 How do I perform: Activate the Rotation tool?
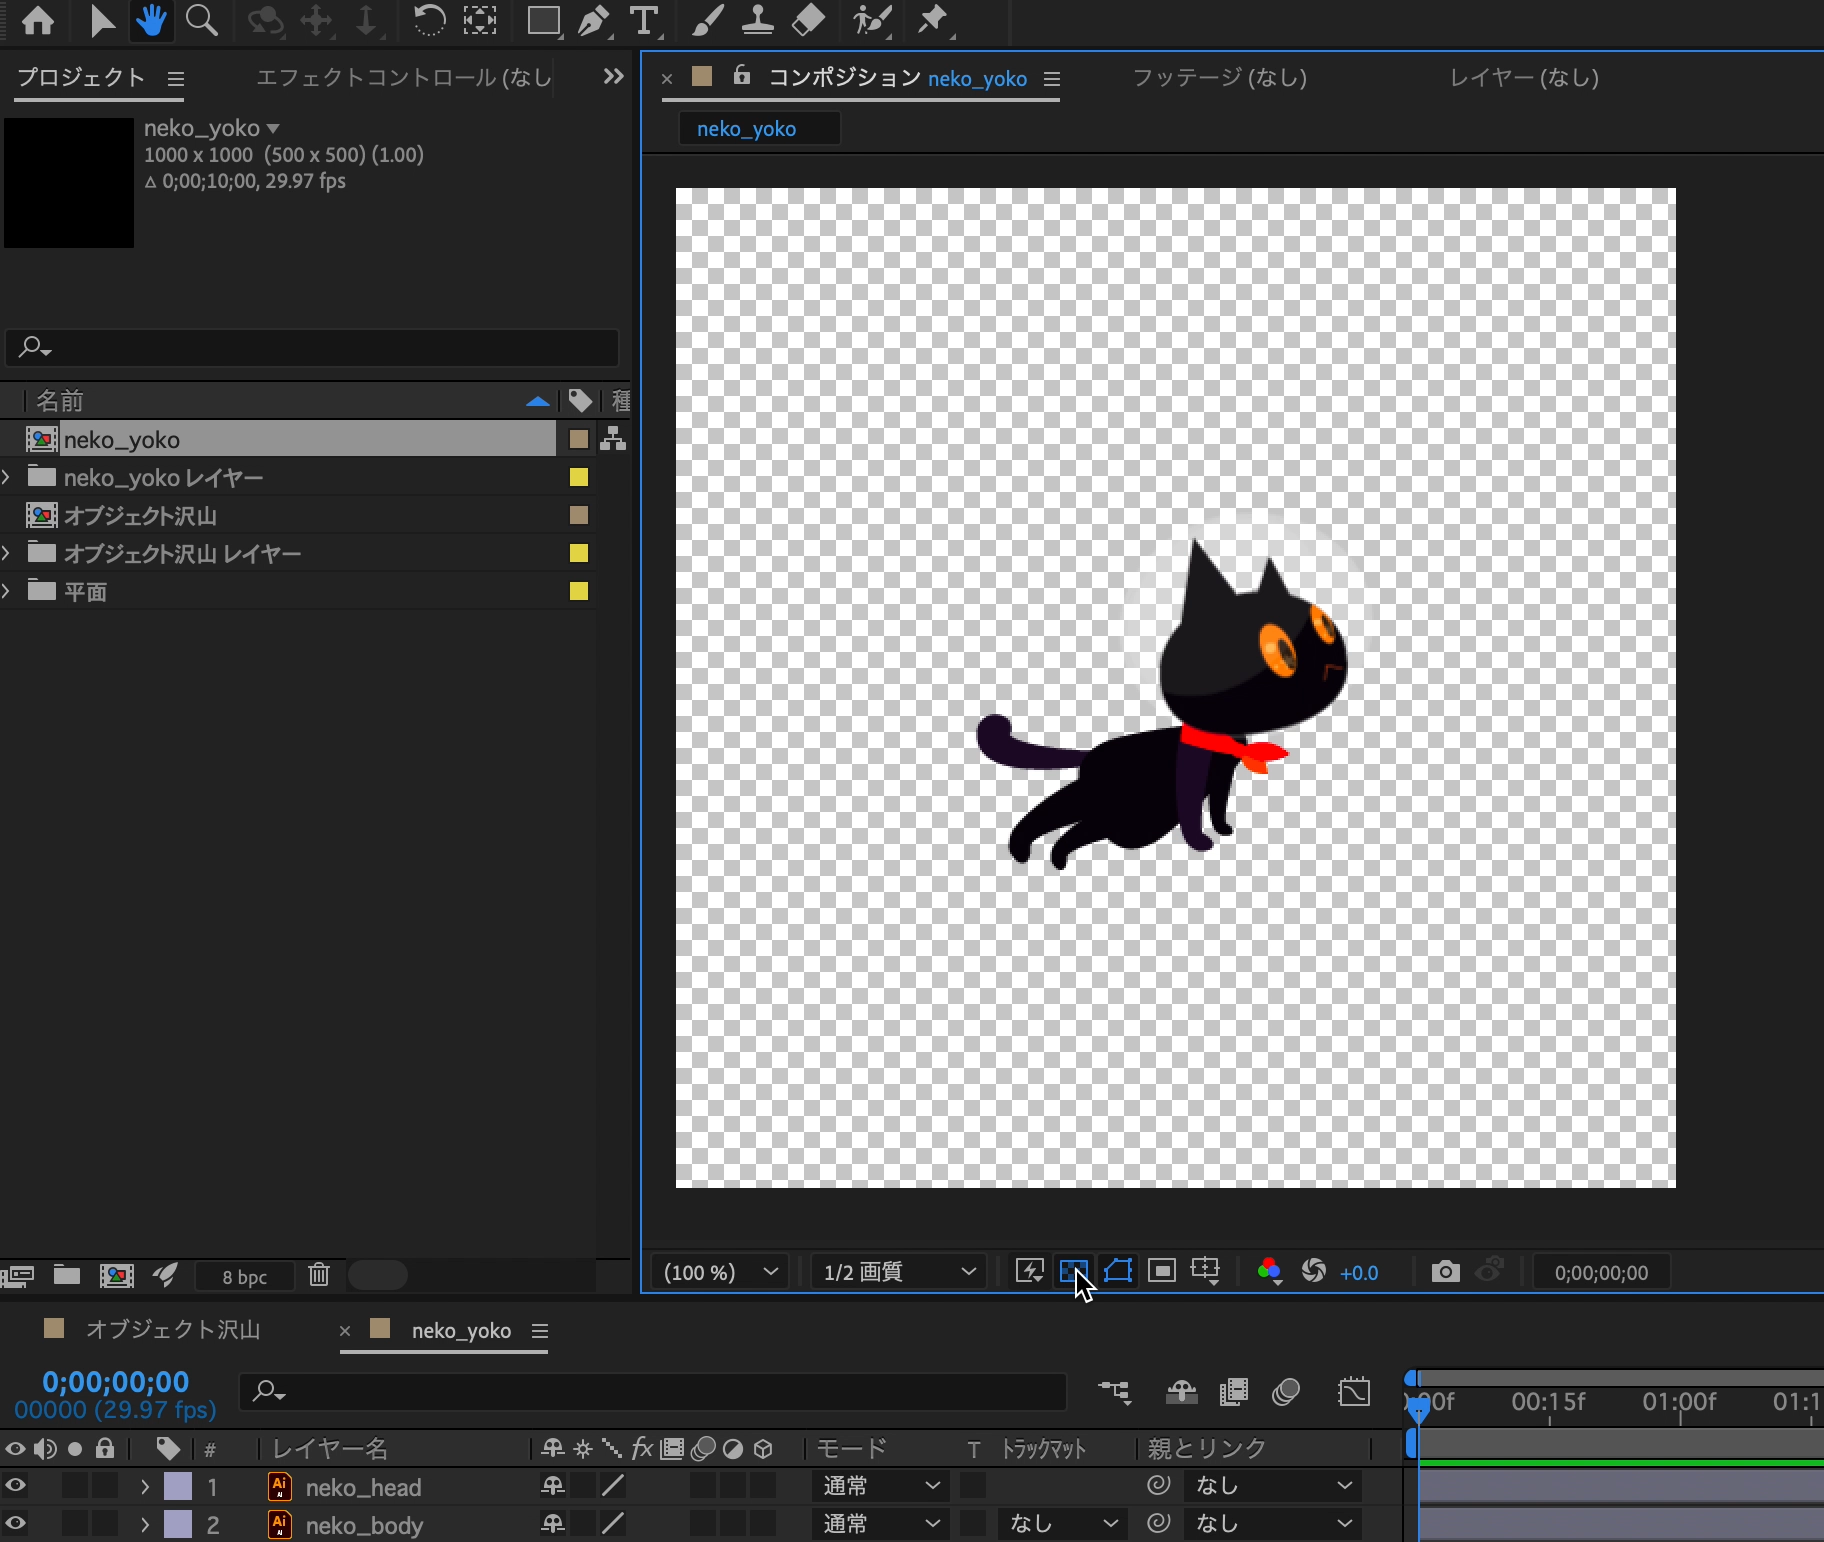[429, 21]
